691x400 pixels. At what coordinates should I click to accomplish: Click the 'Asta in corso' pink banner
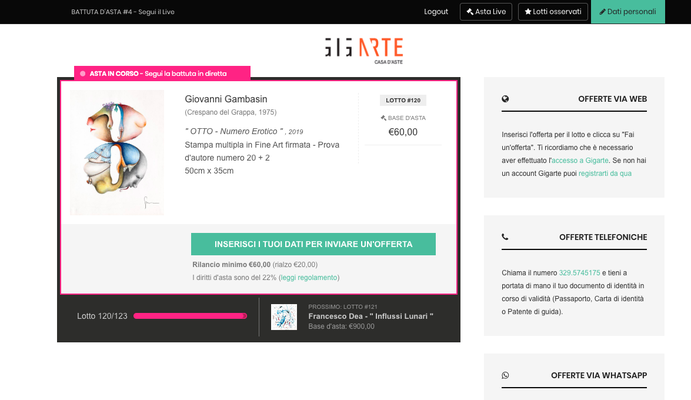[162, 73]
